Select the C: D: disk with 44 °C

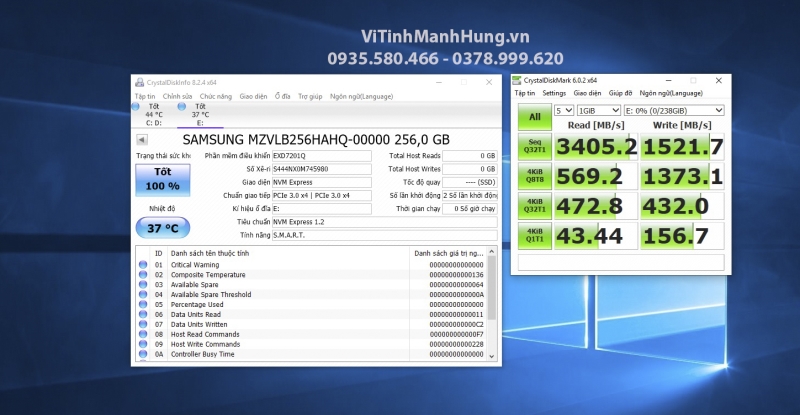(153, 114)
